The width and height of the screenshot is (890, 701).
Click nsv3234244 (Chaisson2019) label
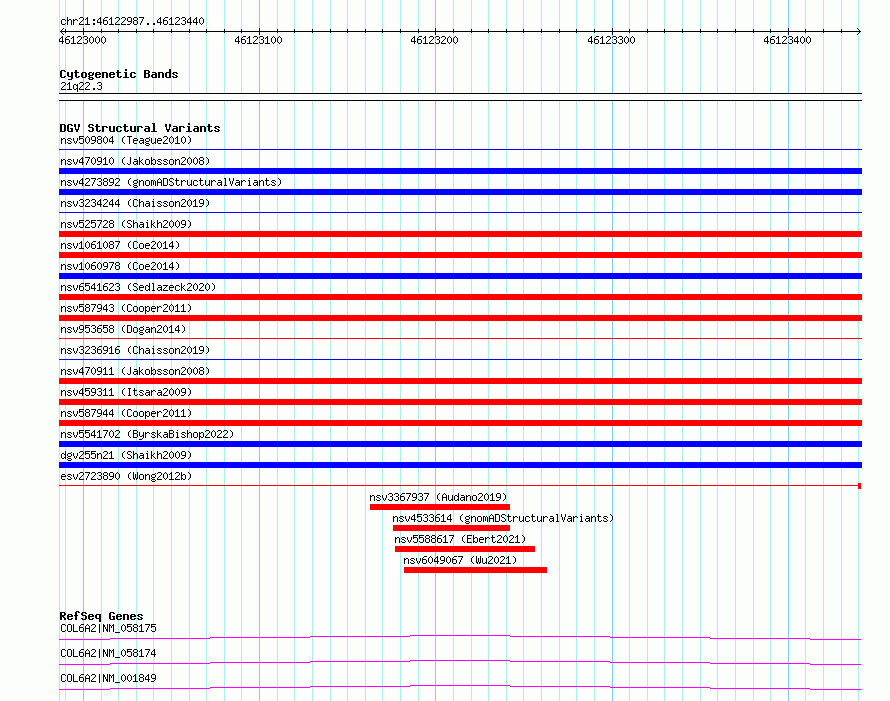[135, 203]
